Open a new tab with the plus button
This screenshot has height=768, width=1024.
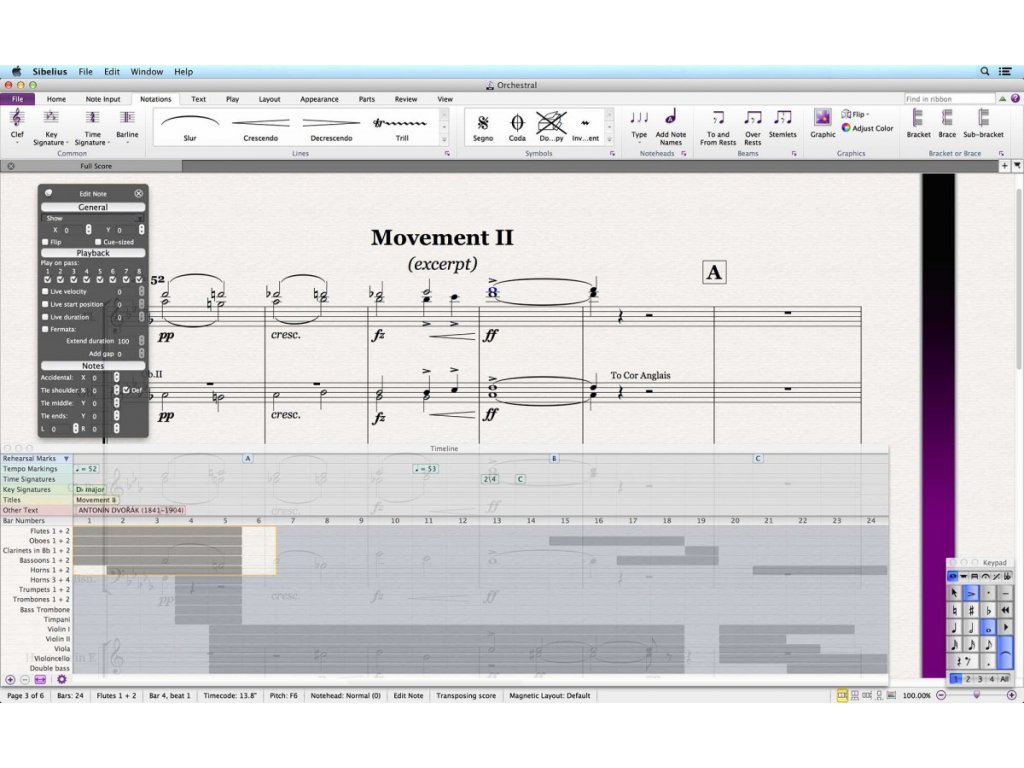coord(1004,166)
